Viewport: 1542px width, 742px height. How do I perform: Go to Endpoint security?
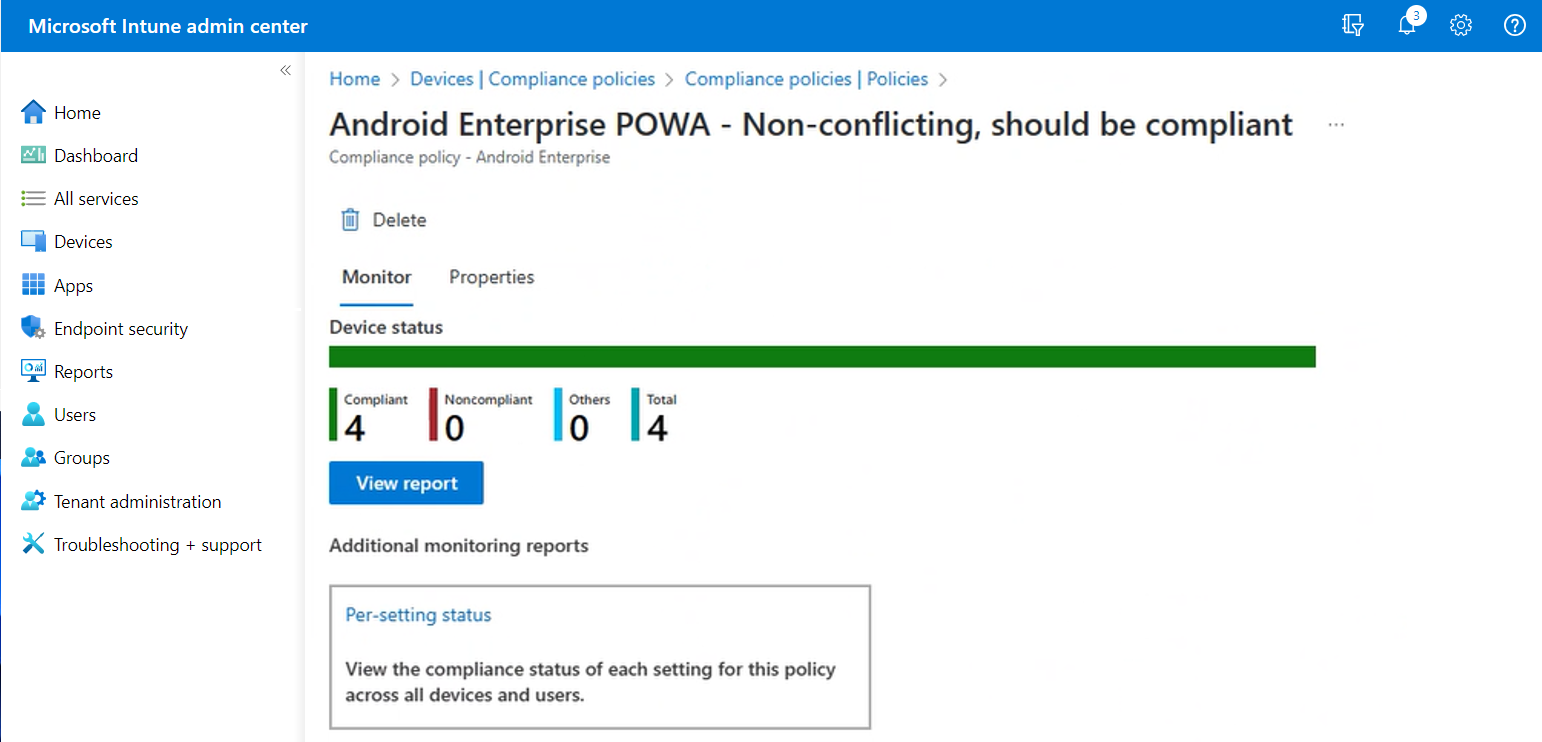[121, 327]
